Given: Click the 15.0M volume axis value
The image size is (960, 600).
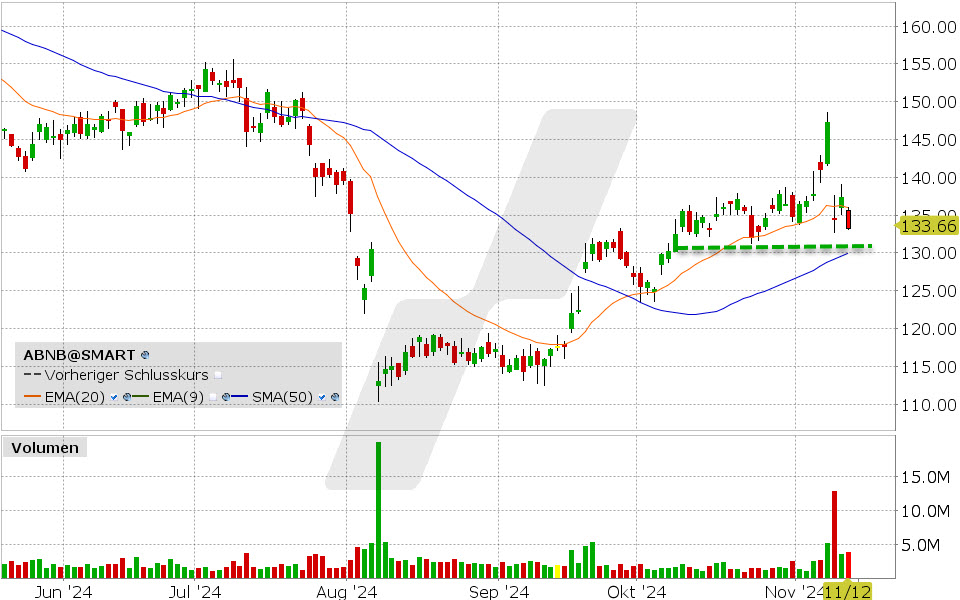Looking at the screenshot, I should [924, 476].
